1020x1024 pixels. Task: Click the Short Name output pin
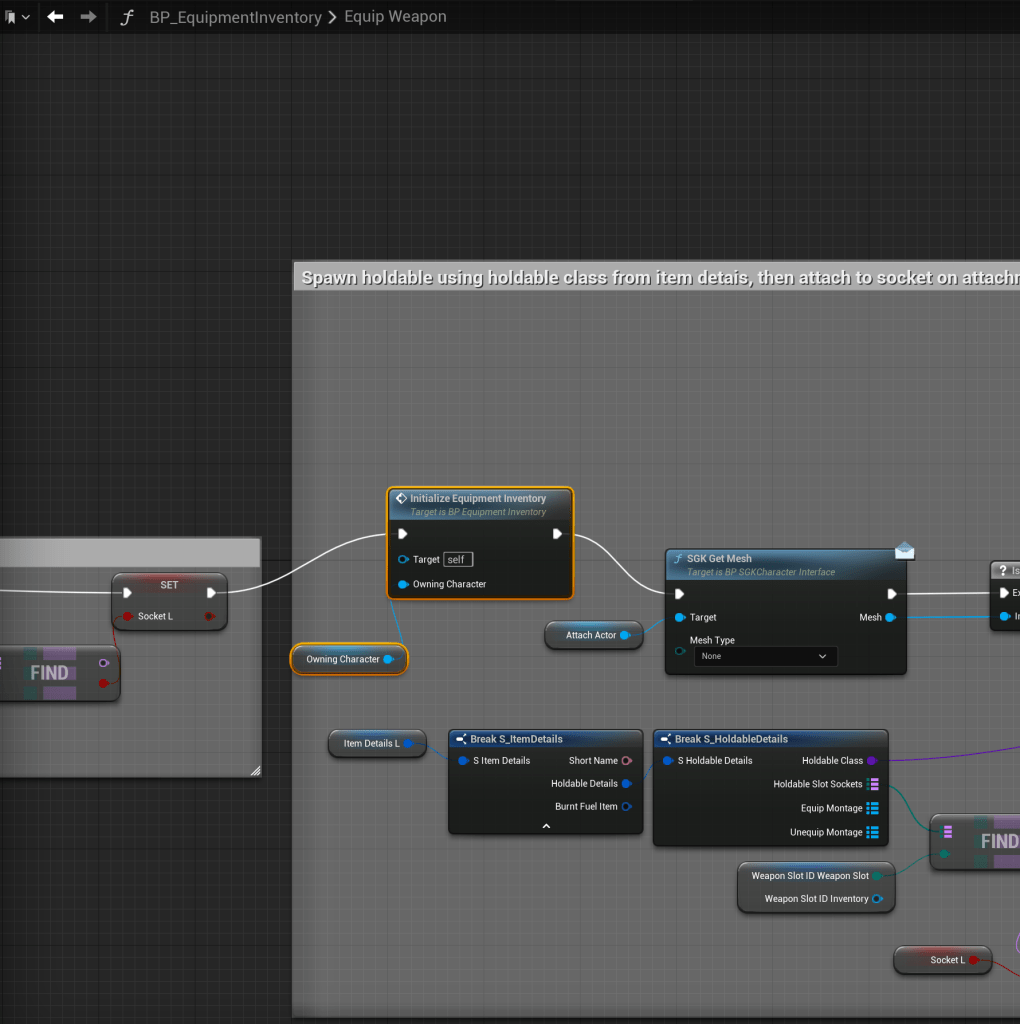(627, 761)
